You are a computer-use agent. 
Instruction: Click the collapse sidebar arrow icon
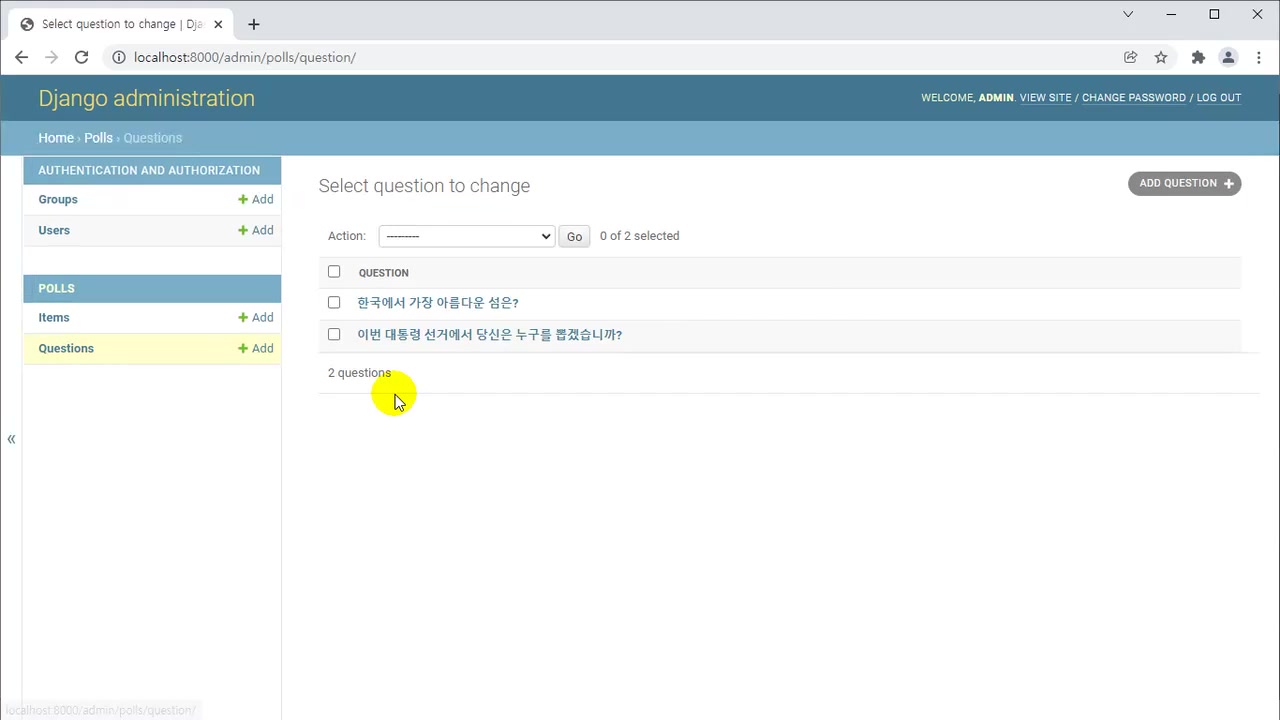(x=11, y=438)
